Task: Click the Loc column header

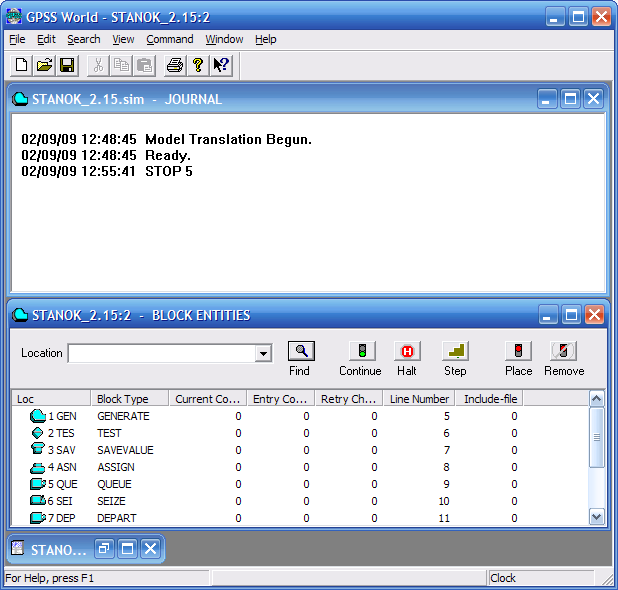Action: click(x=51, y=398)
